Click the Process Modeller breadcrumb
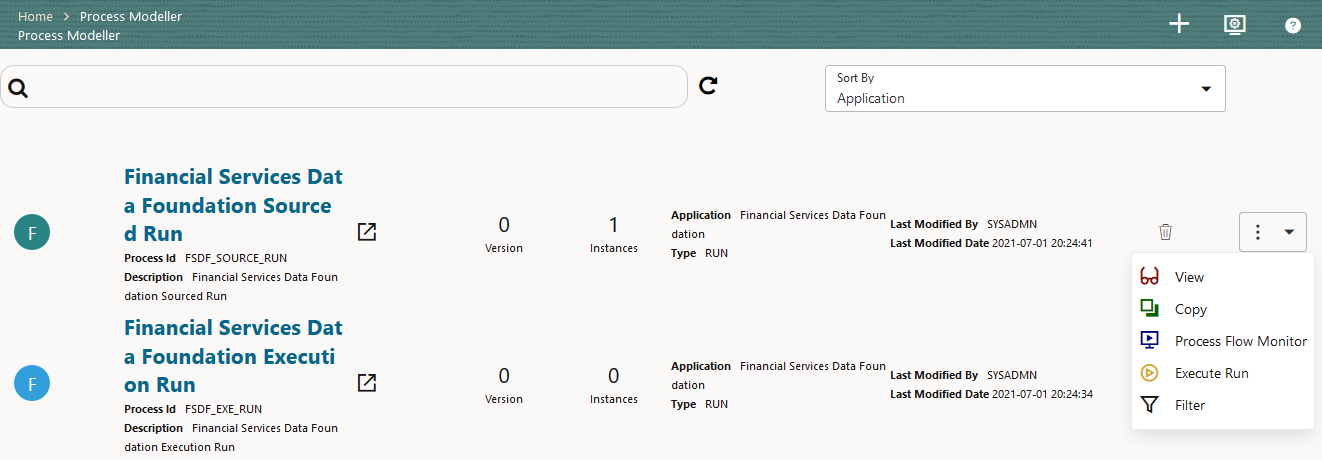 click(131, 17)
